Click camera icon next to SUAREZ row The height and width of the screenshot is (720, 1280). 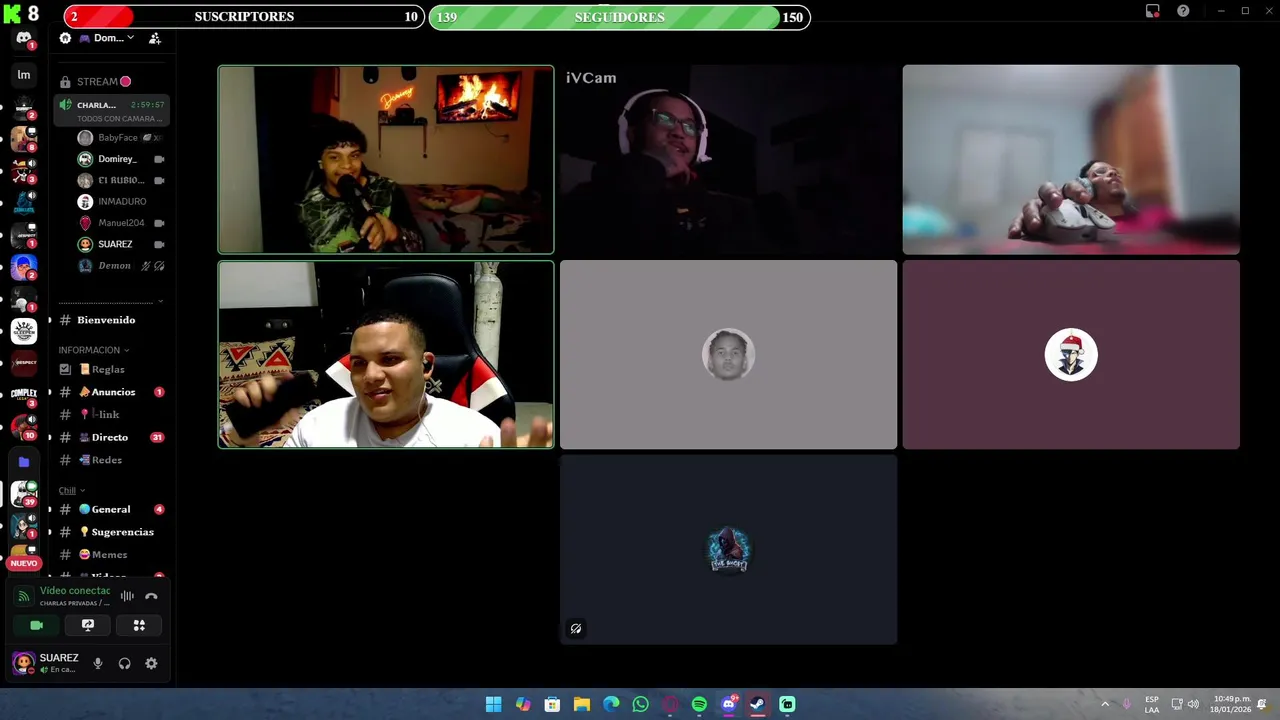(x=159, y=244)
